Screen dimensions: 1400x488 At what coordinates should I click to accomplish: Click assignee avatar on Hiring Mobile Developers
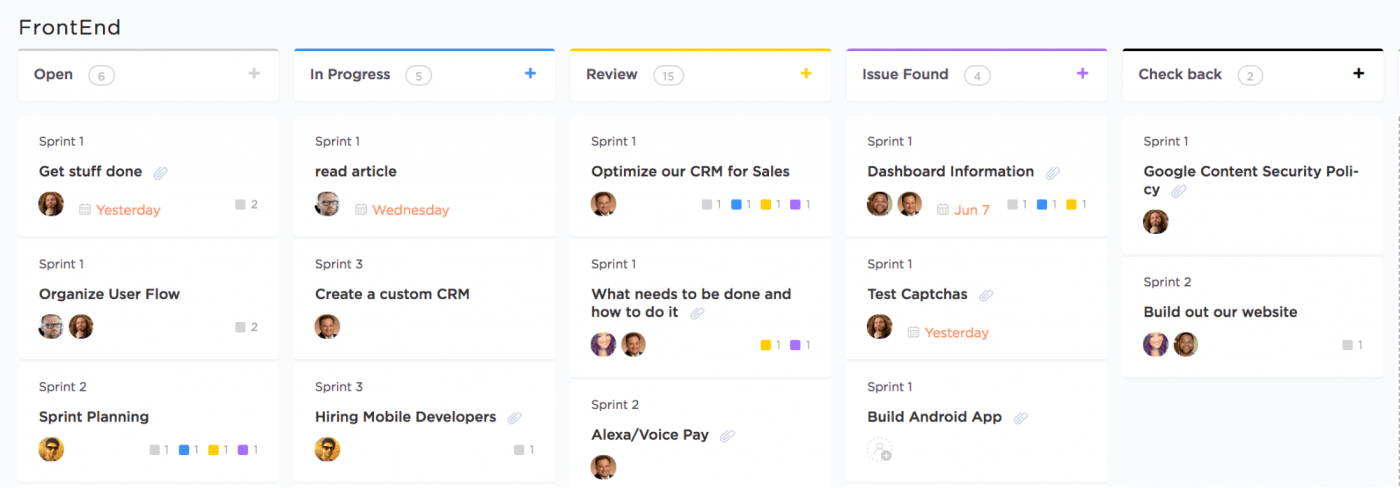click(327, 449)
